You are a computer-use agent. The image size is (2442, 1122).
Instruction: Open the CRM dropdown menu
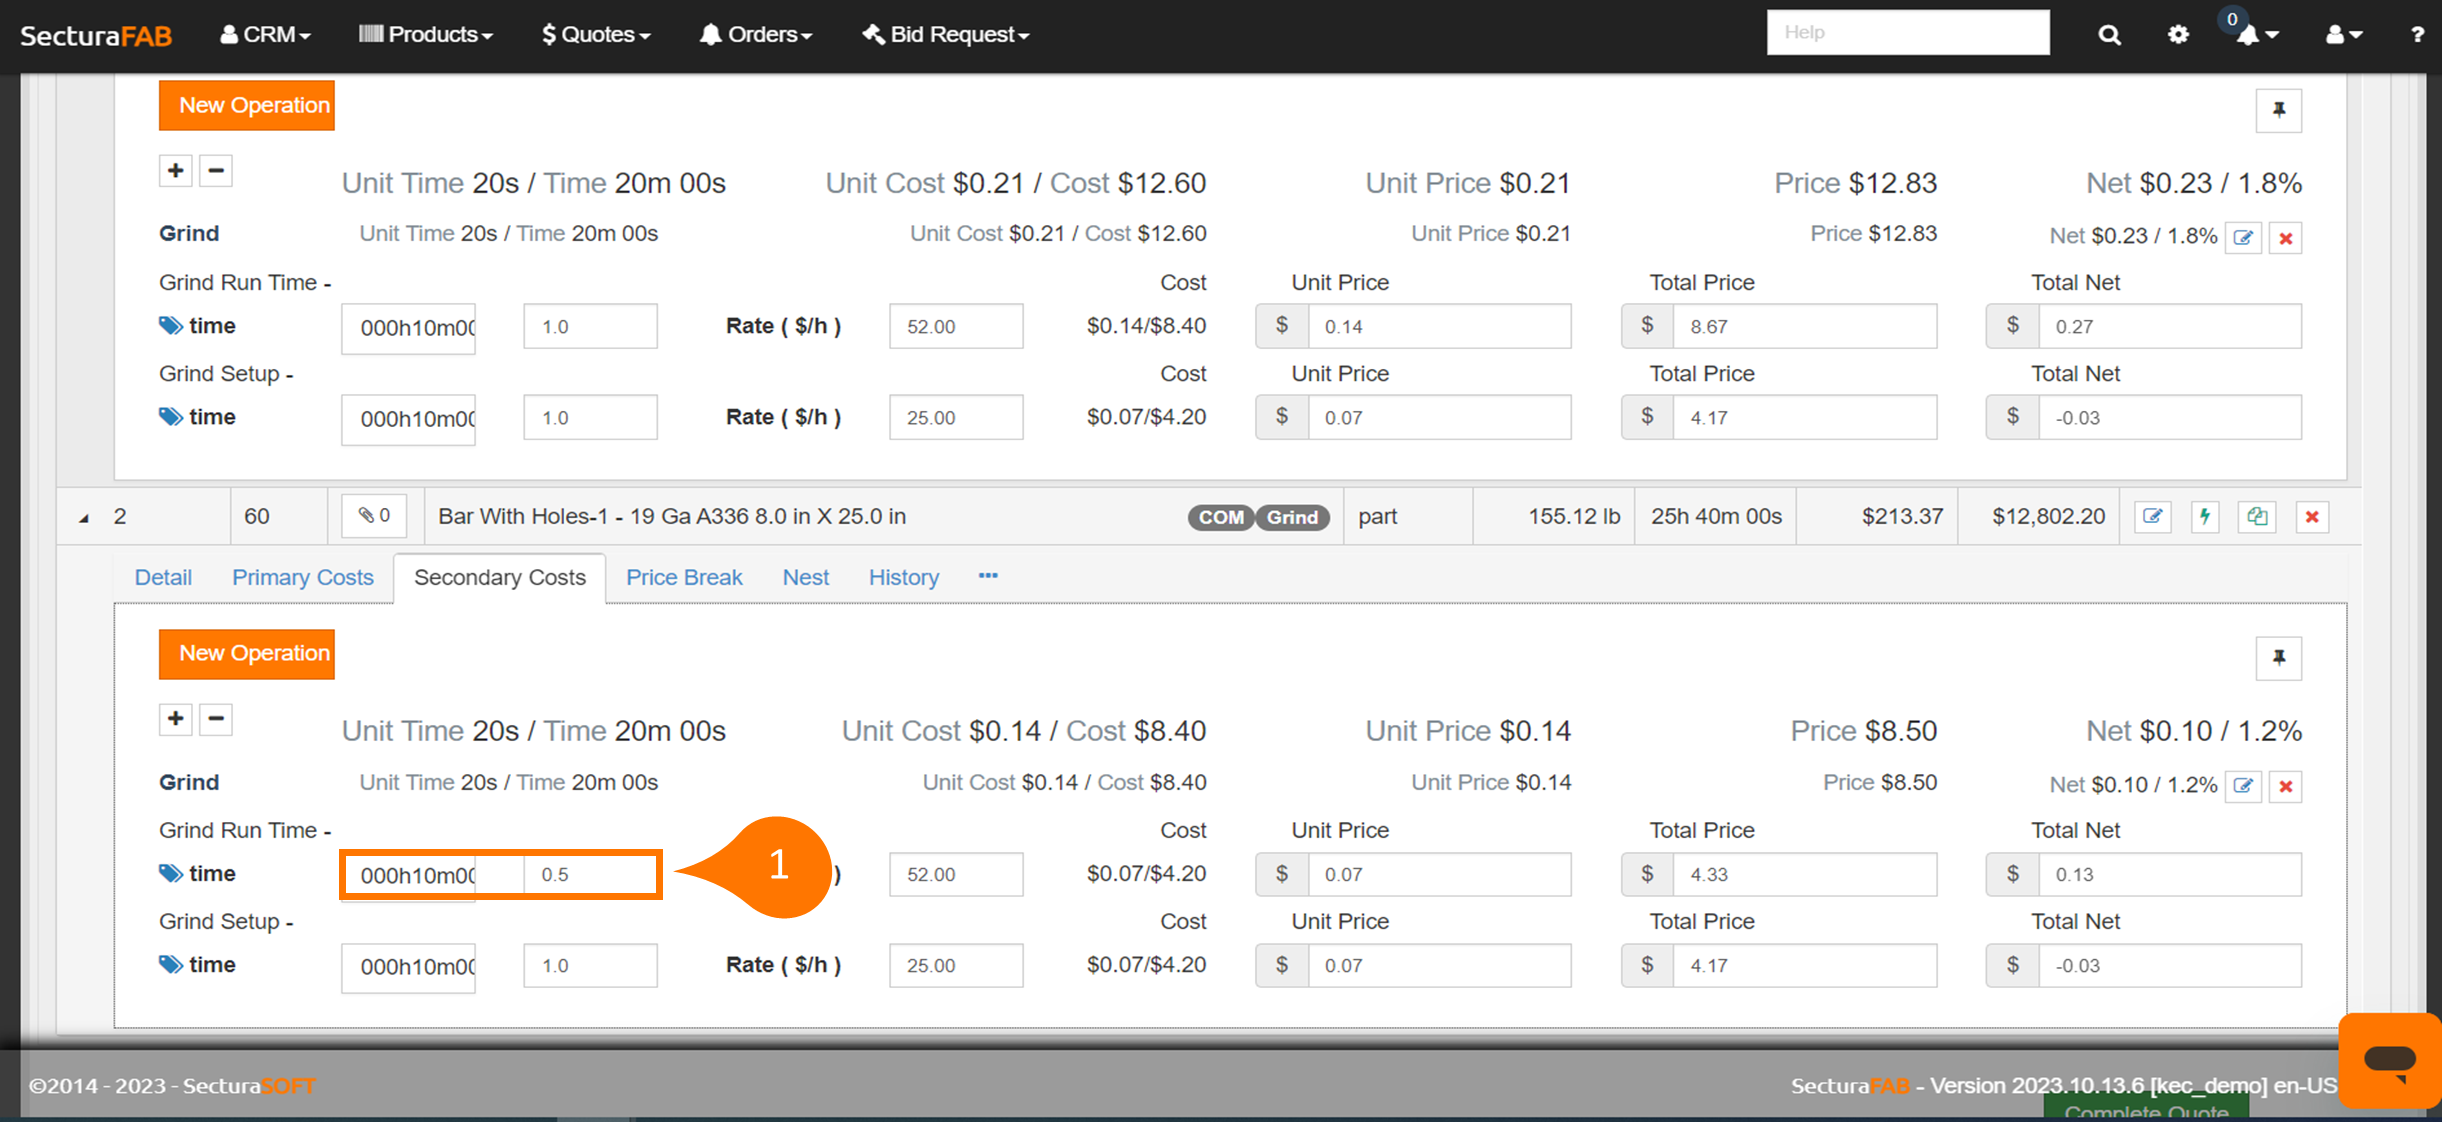[265, 35]
